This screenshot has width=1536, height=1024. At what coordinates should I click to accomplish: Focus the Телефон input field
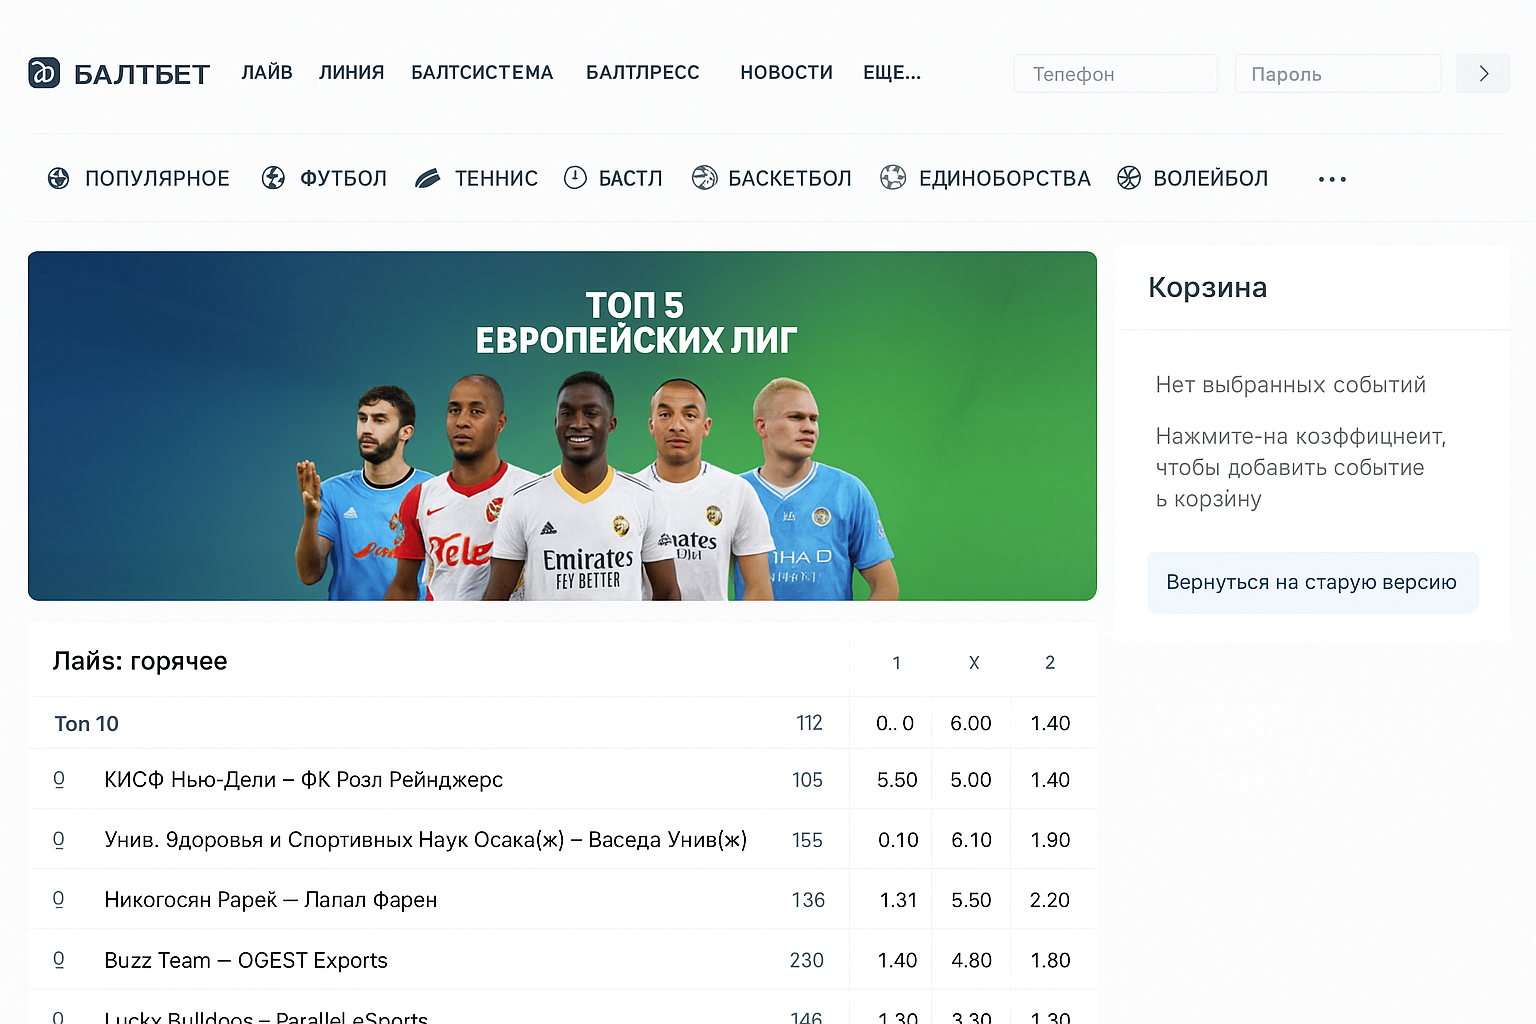[x=1116, y=73]
